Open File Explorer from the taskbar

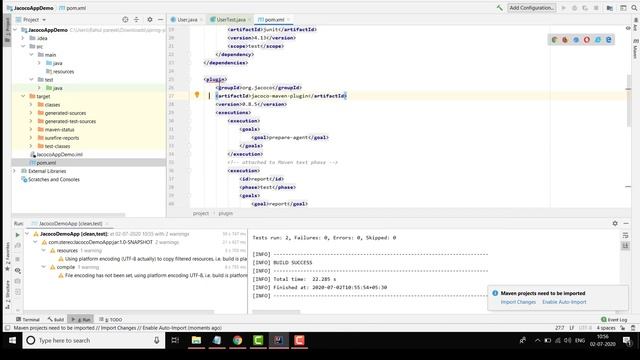(x=196, y=340)
